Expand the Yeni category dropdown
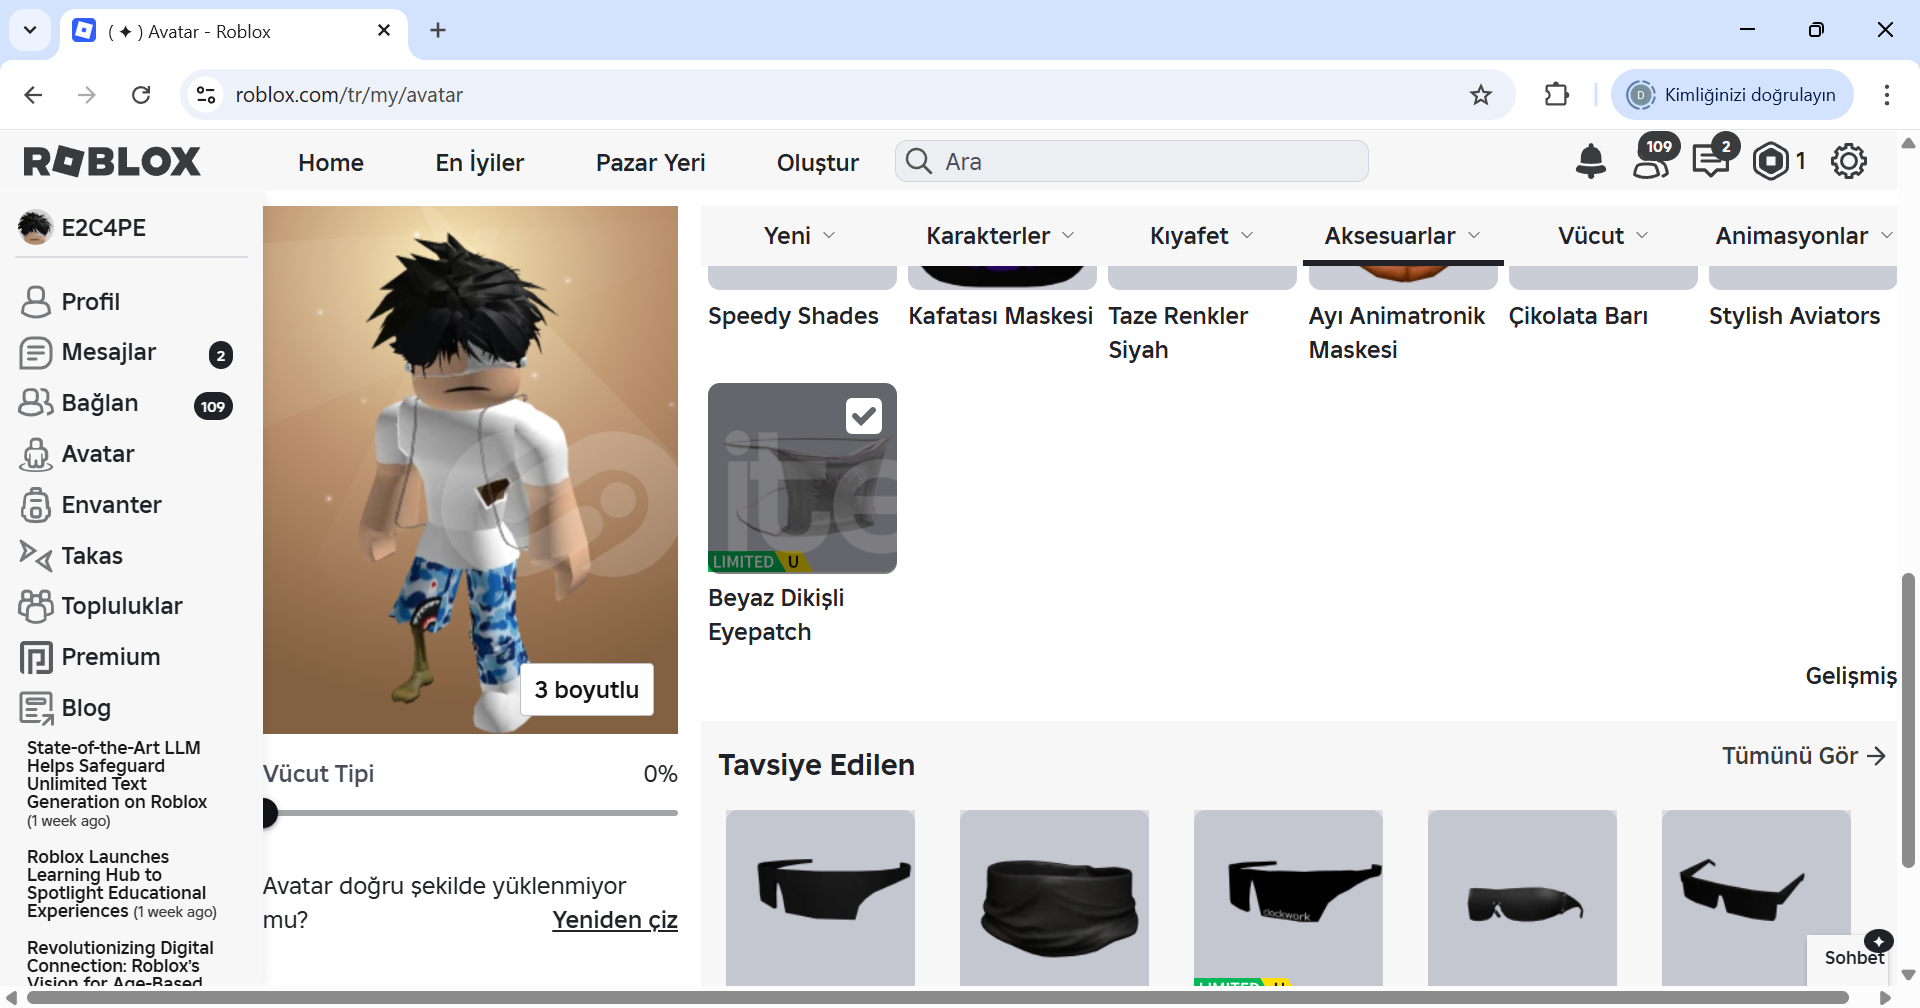 point(800,236)
